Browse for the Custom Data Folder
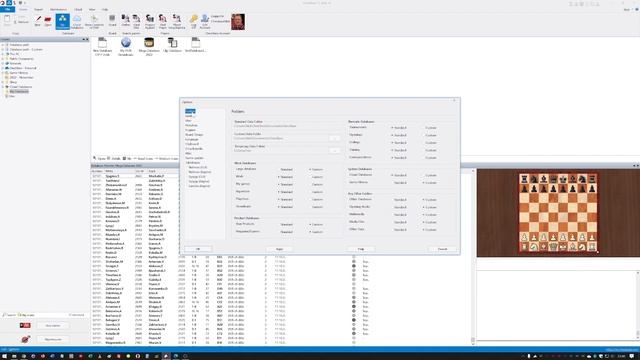The image size is (640, 360). (335, 138)
